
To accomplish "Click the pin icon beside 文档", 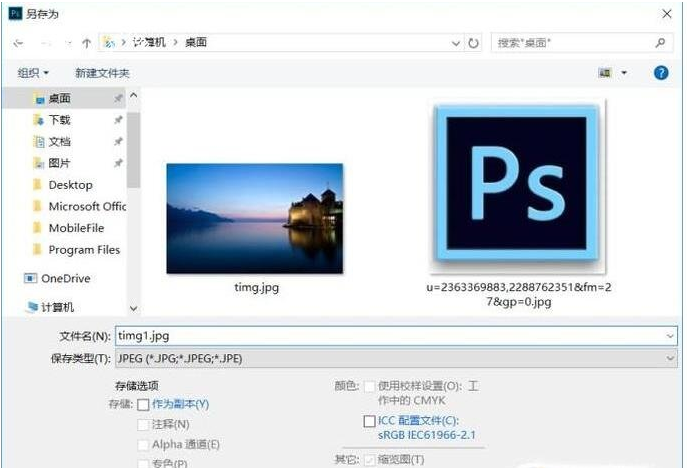I will coord(118,142).
